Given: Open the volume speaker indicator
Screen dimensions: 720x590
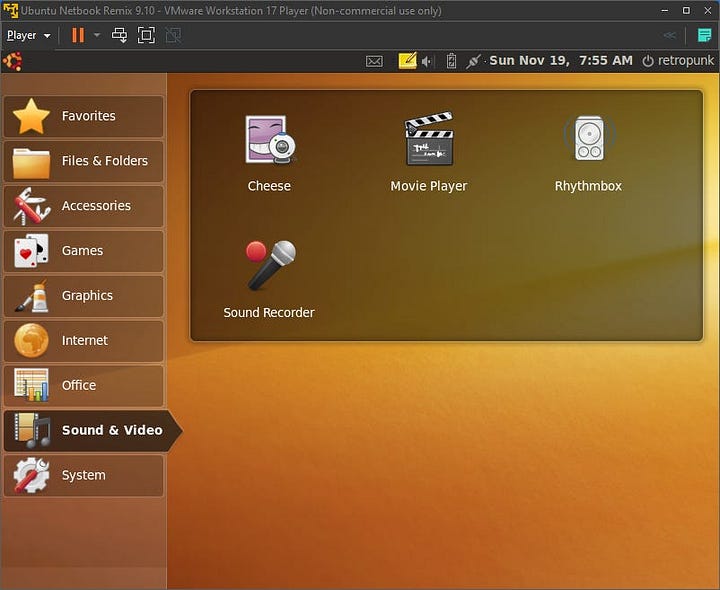Looking at the screenshot, I should tap(427, 61).
